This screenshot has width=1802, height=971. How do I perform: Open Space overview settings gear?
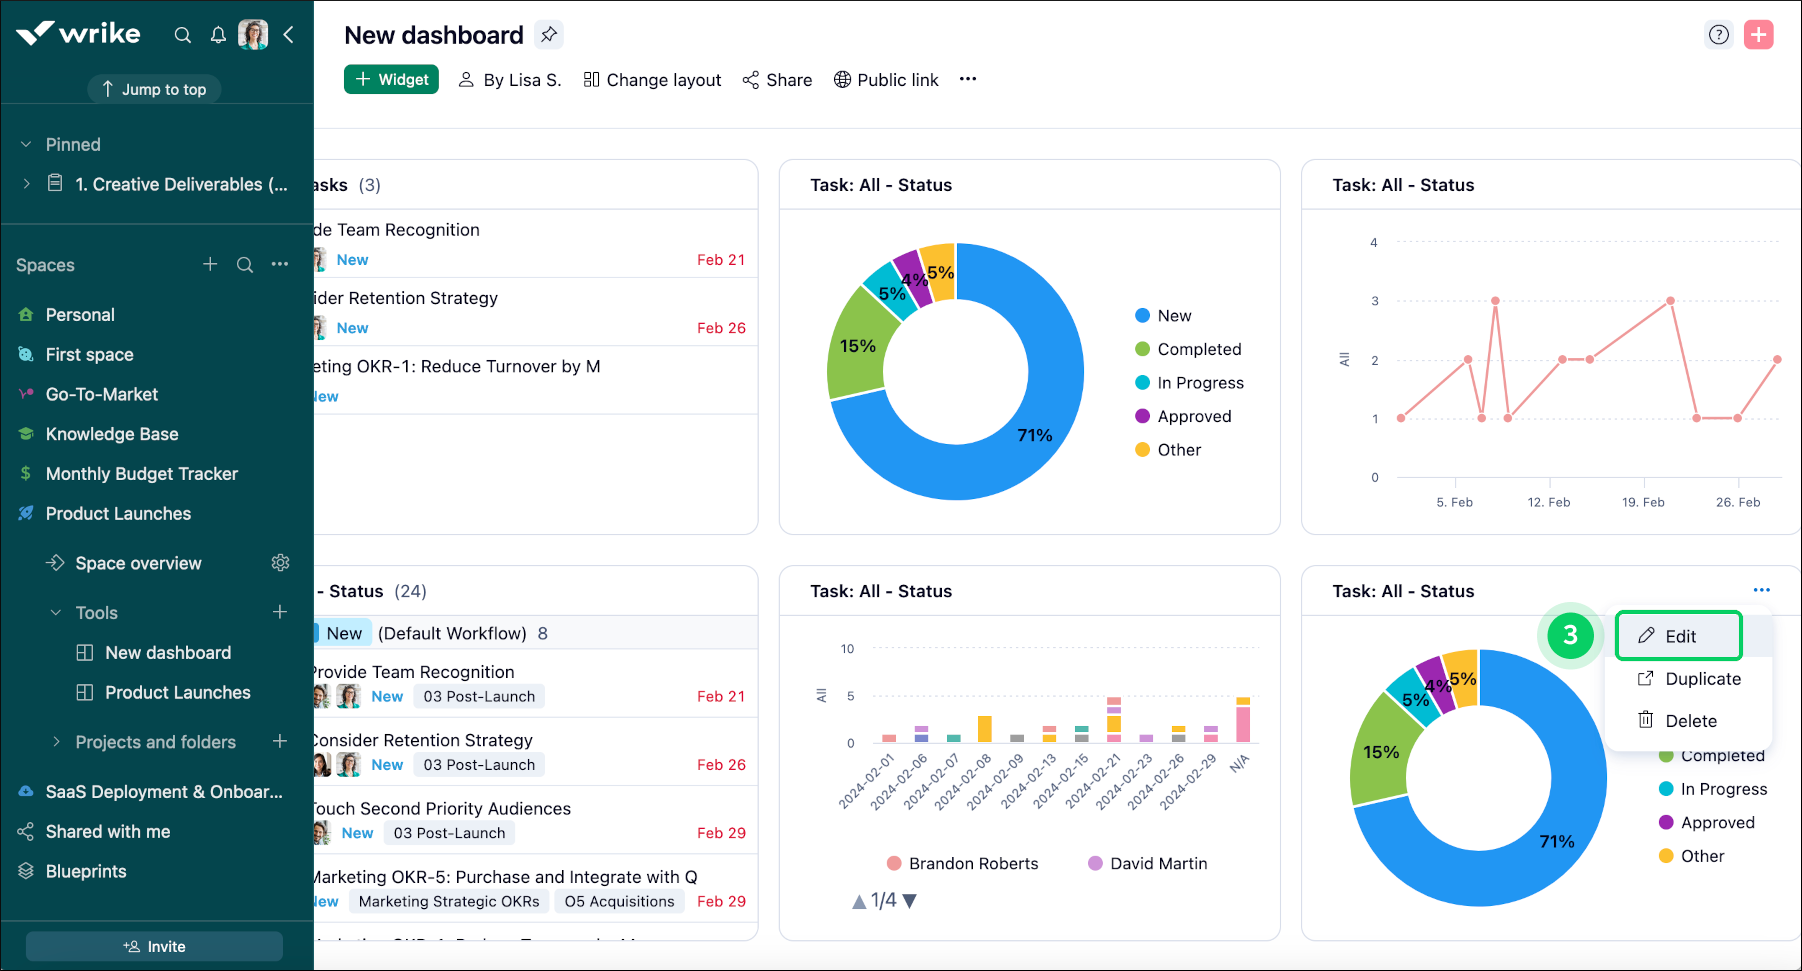point(280,562)
